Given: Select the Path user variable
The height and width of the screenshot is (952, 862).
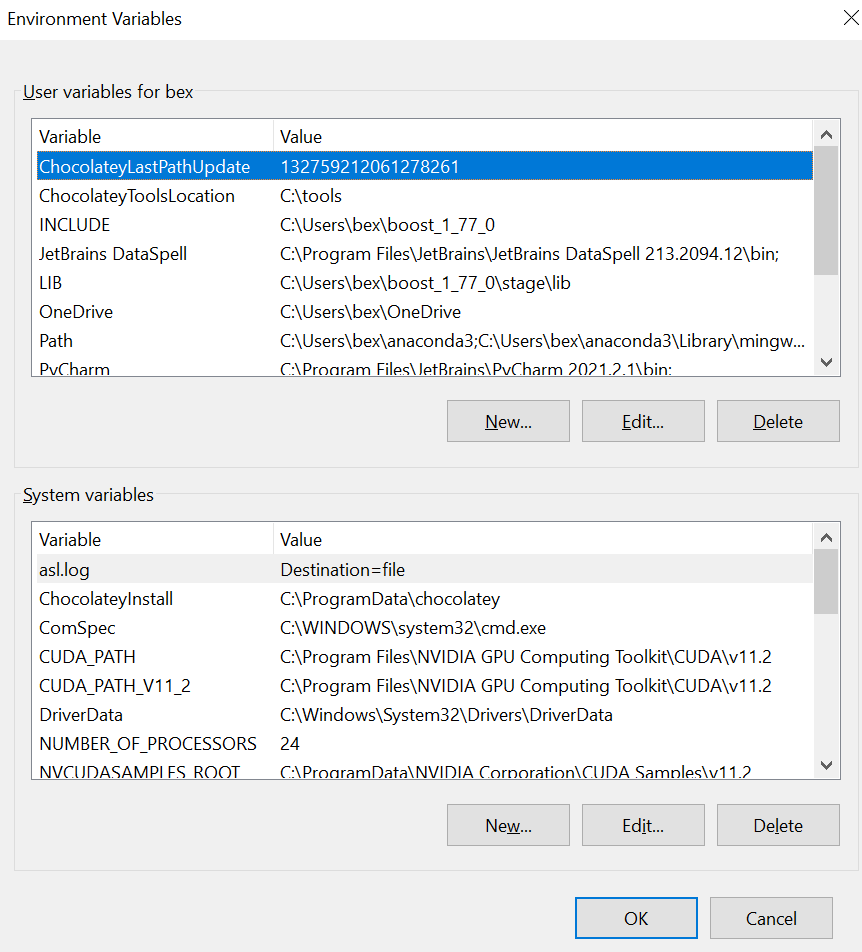Looking at the screenshot, I should [150, 340].
